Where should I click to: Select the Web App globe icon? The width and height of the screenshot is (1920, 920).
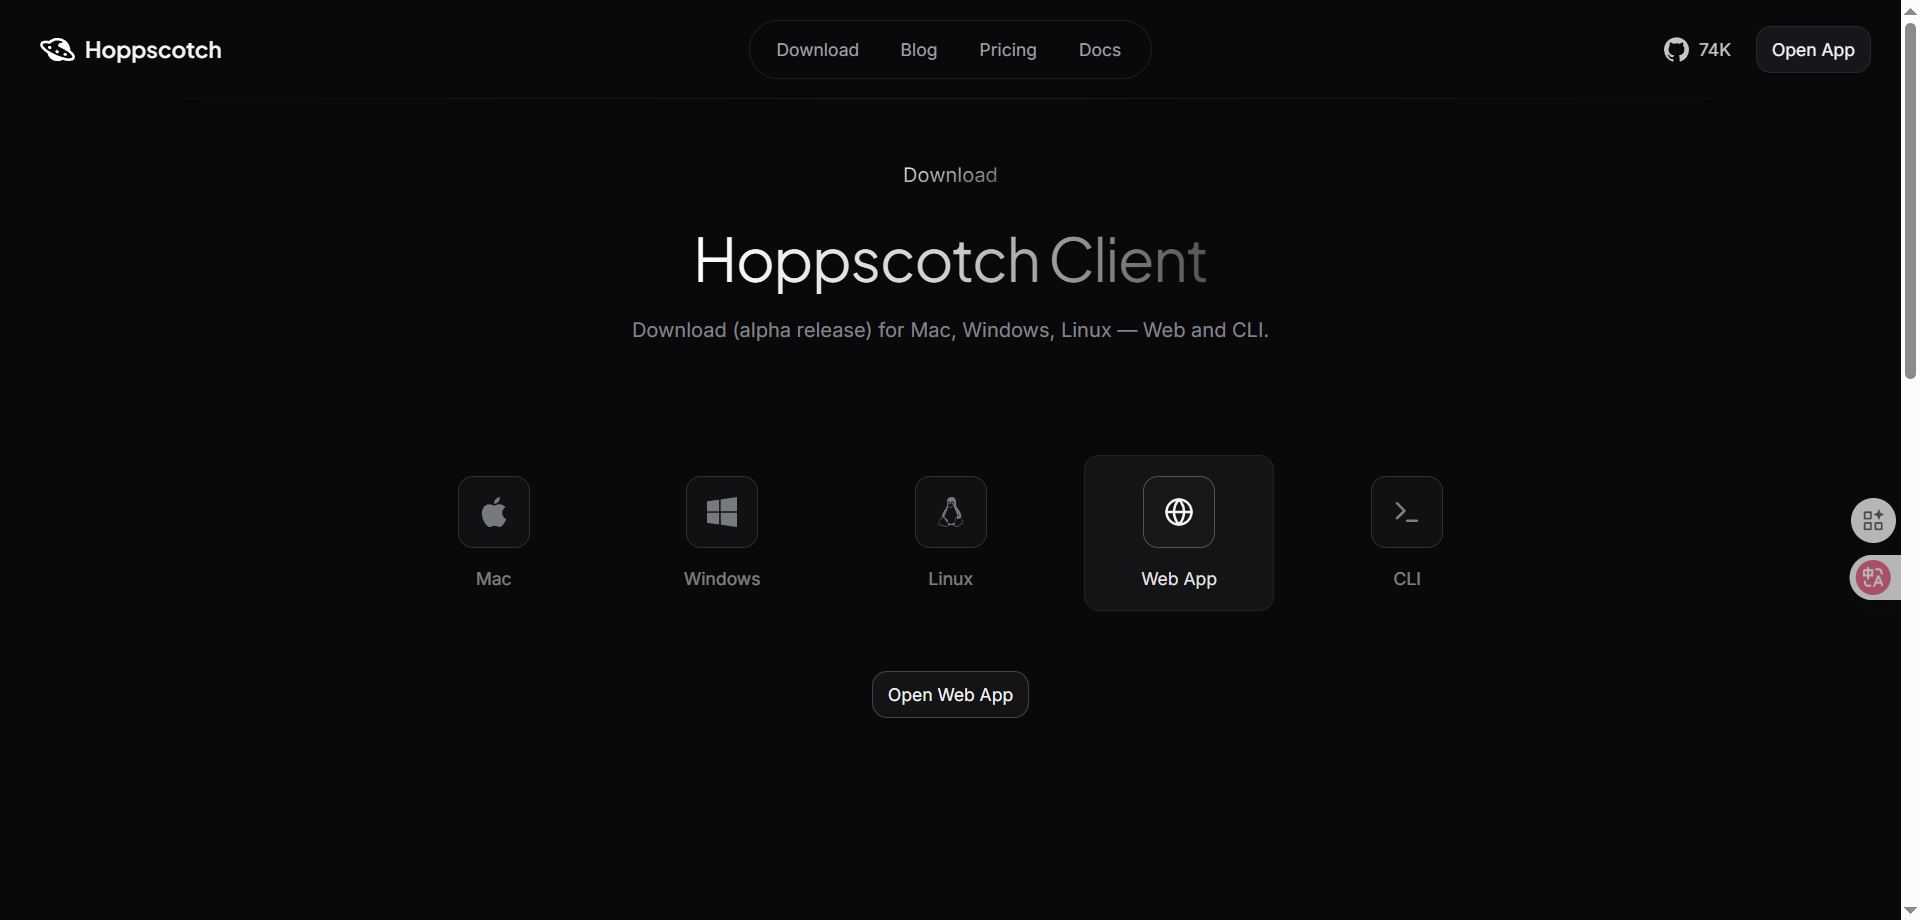click(1179, 512)
